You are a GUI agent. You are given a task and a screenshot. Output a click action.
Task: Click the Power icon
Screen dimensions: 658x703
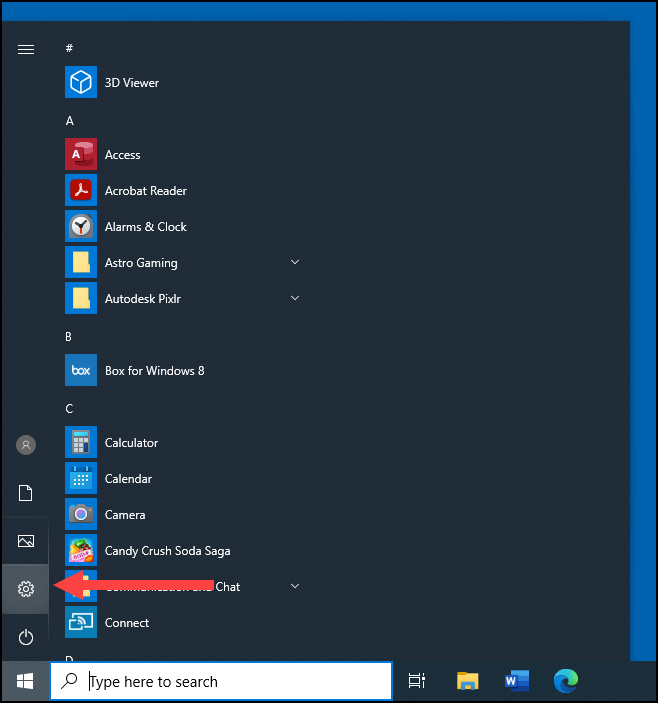[x=26, y=637]
